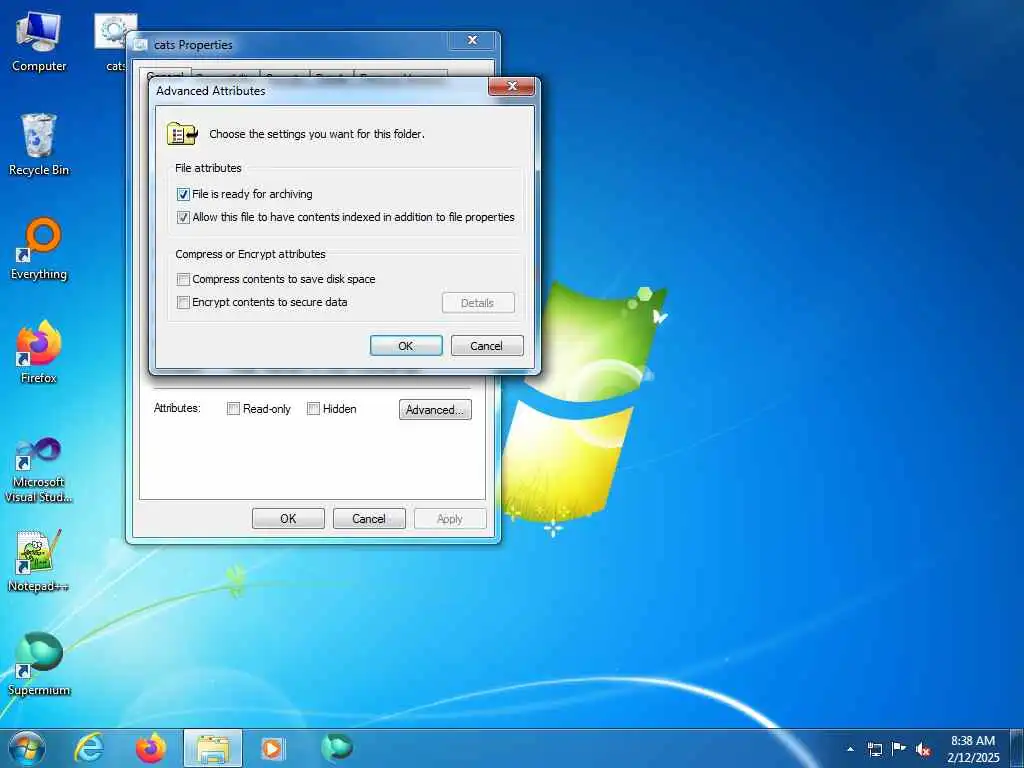Open the Action Center flag icon
Viewport: 1024px width, 768px height.
[x=899, y=748]
